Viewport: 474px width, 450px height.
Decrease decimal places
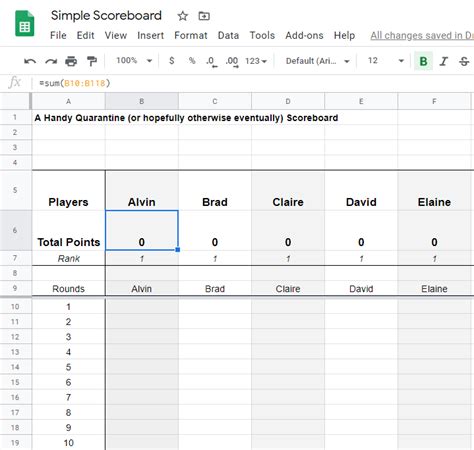[x=211, y=61]
